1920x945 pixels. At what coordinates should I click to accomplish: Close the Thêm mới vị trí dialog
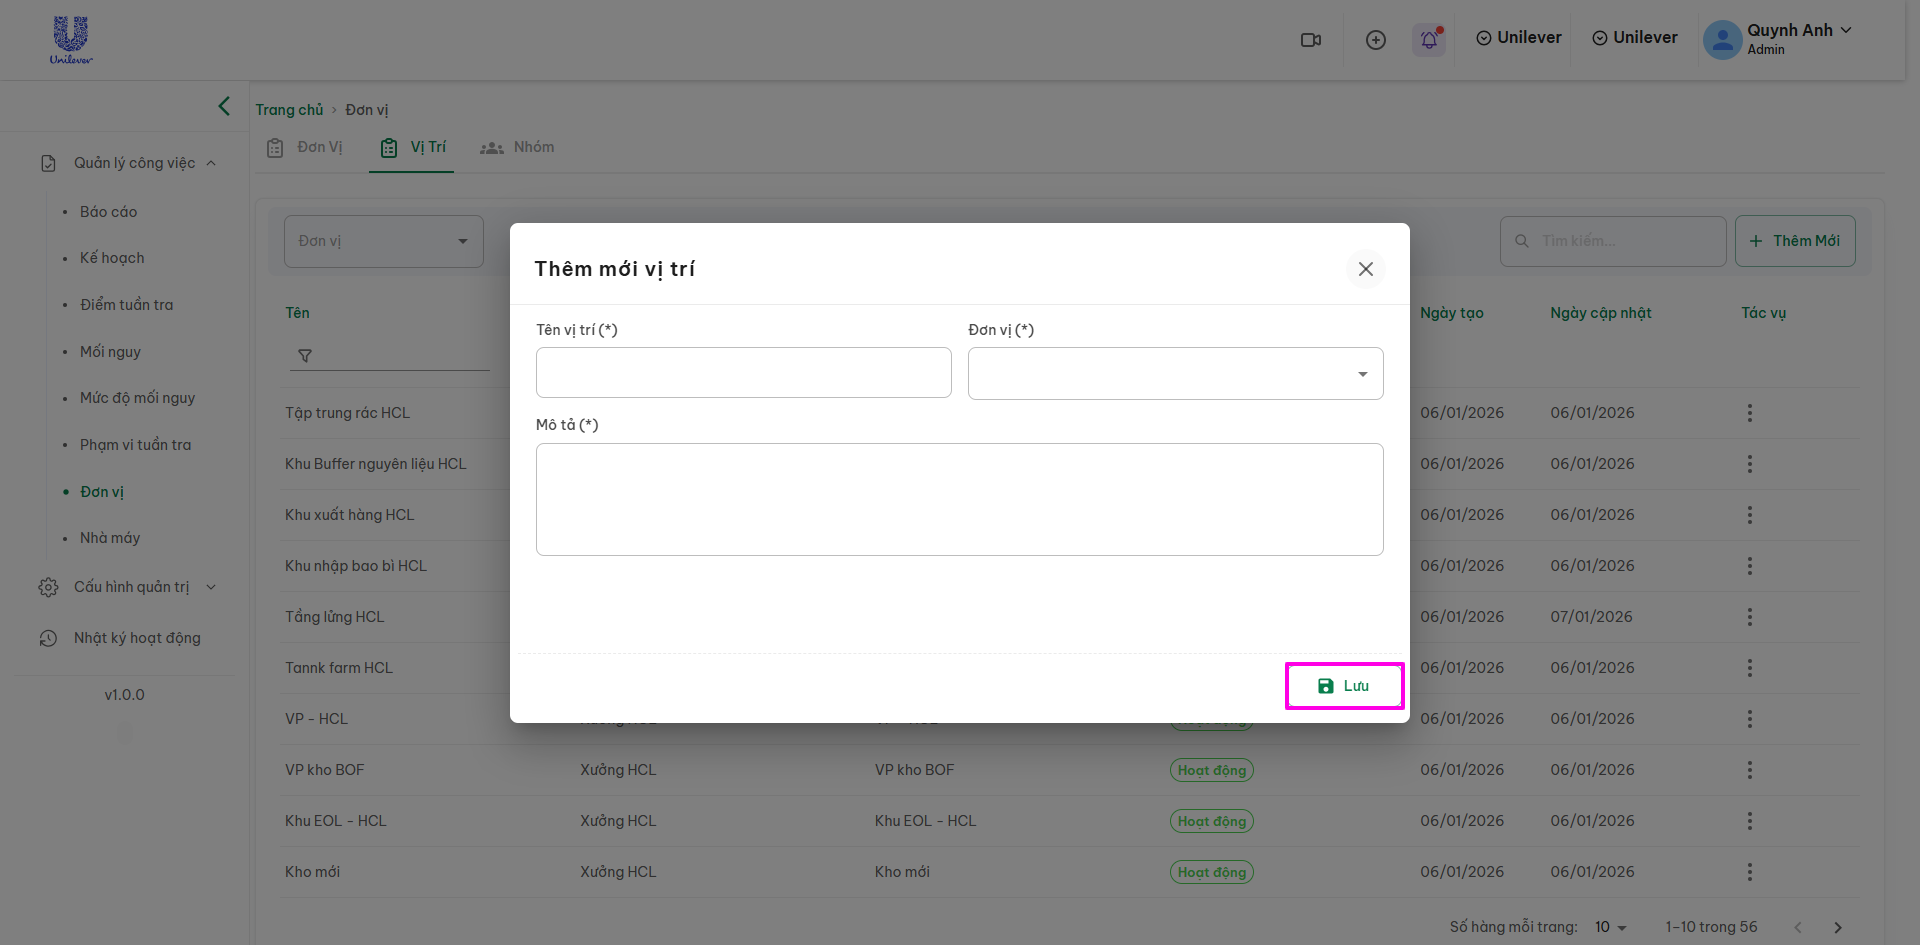point(1365,269)
